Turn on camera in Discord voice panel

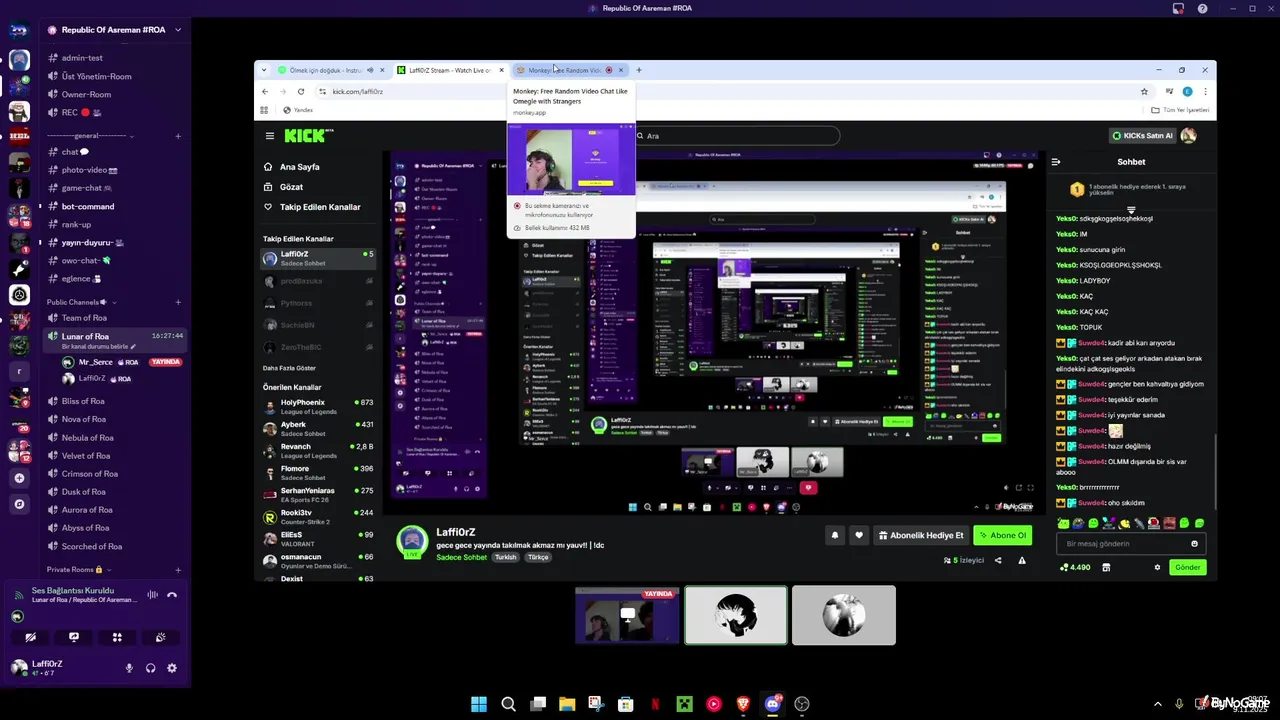click(30, 637)
